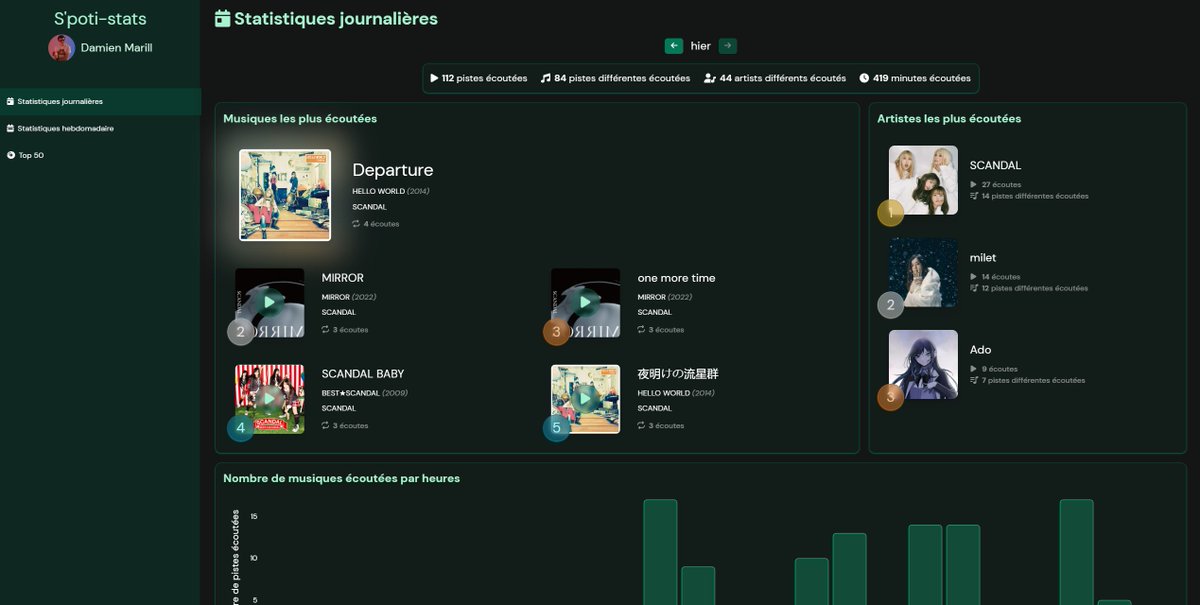The width and height of the screenshot is (1200, 605).
Task: Go to previous day with left arrow
Action: click(674, 46)
